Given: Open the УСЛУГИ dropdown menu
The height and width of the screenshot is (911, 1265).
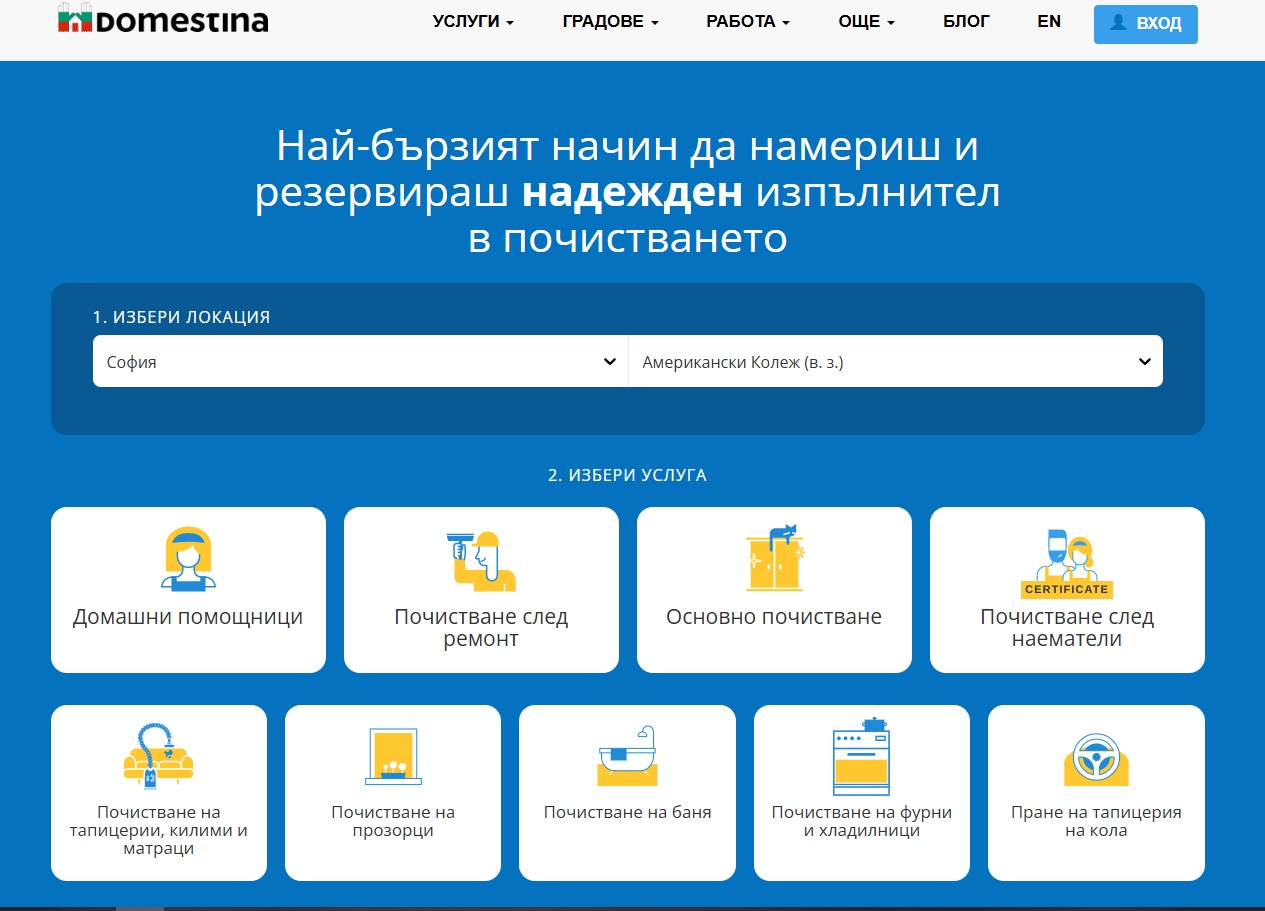Looking at the screenshot, I should pyautogui.click(x=473, y=22).
